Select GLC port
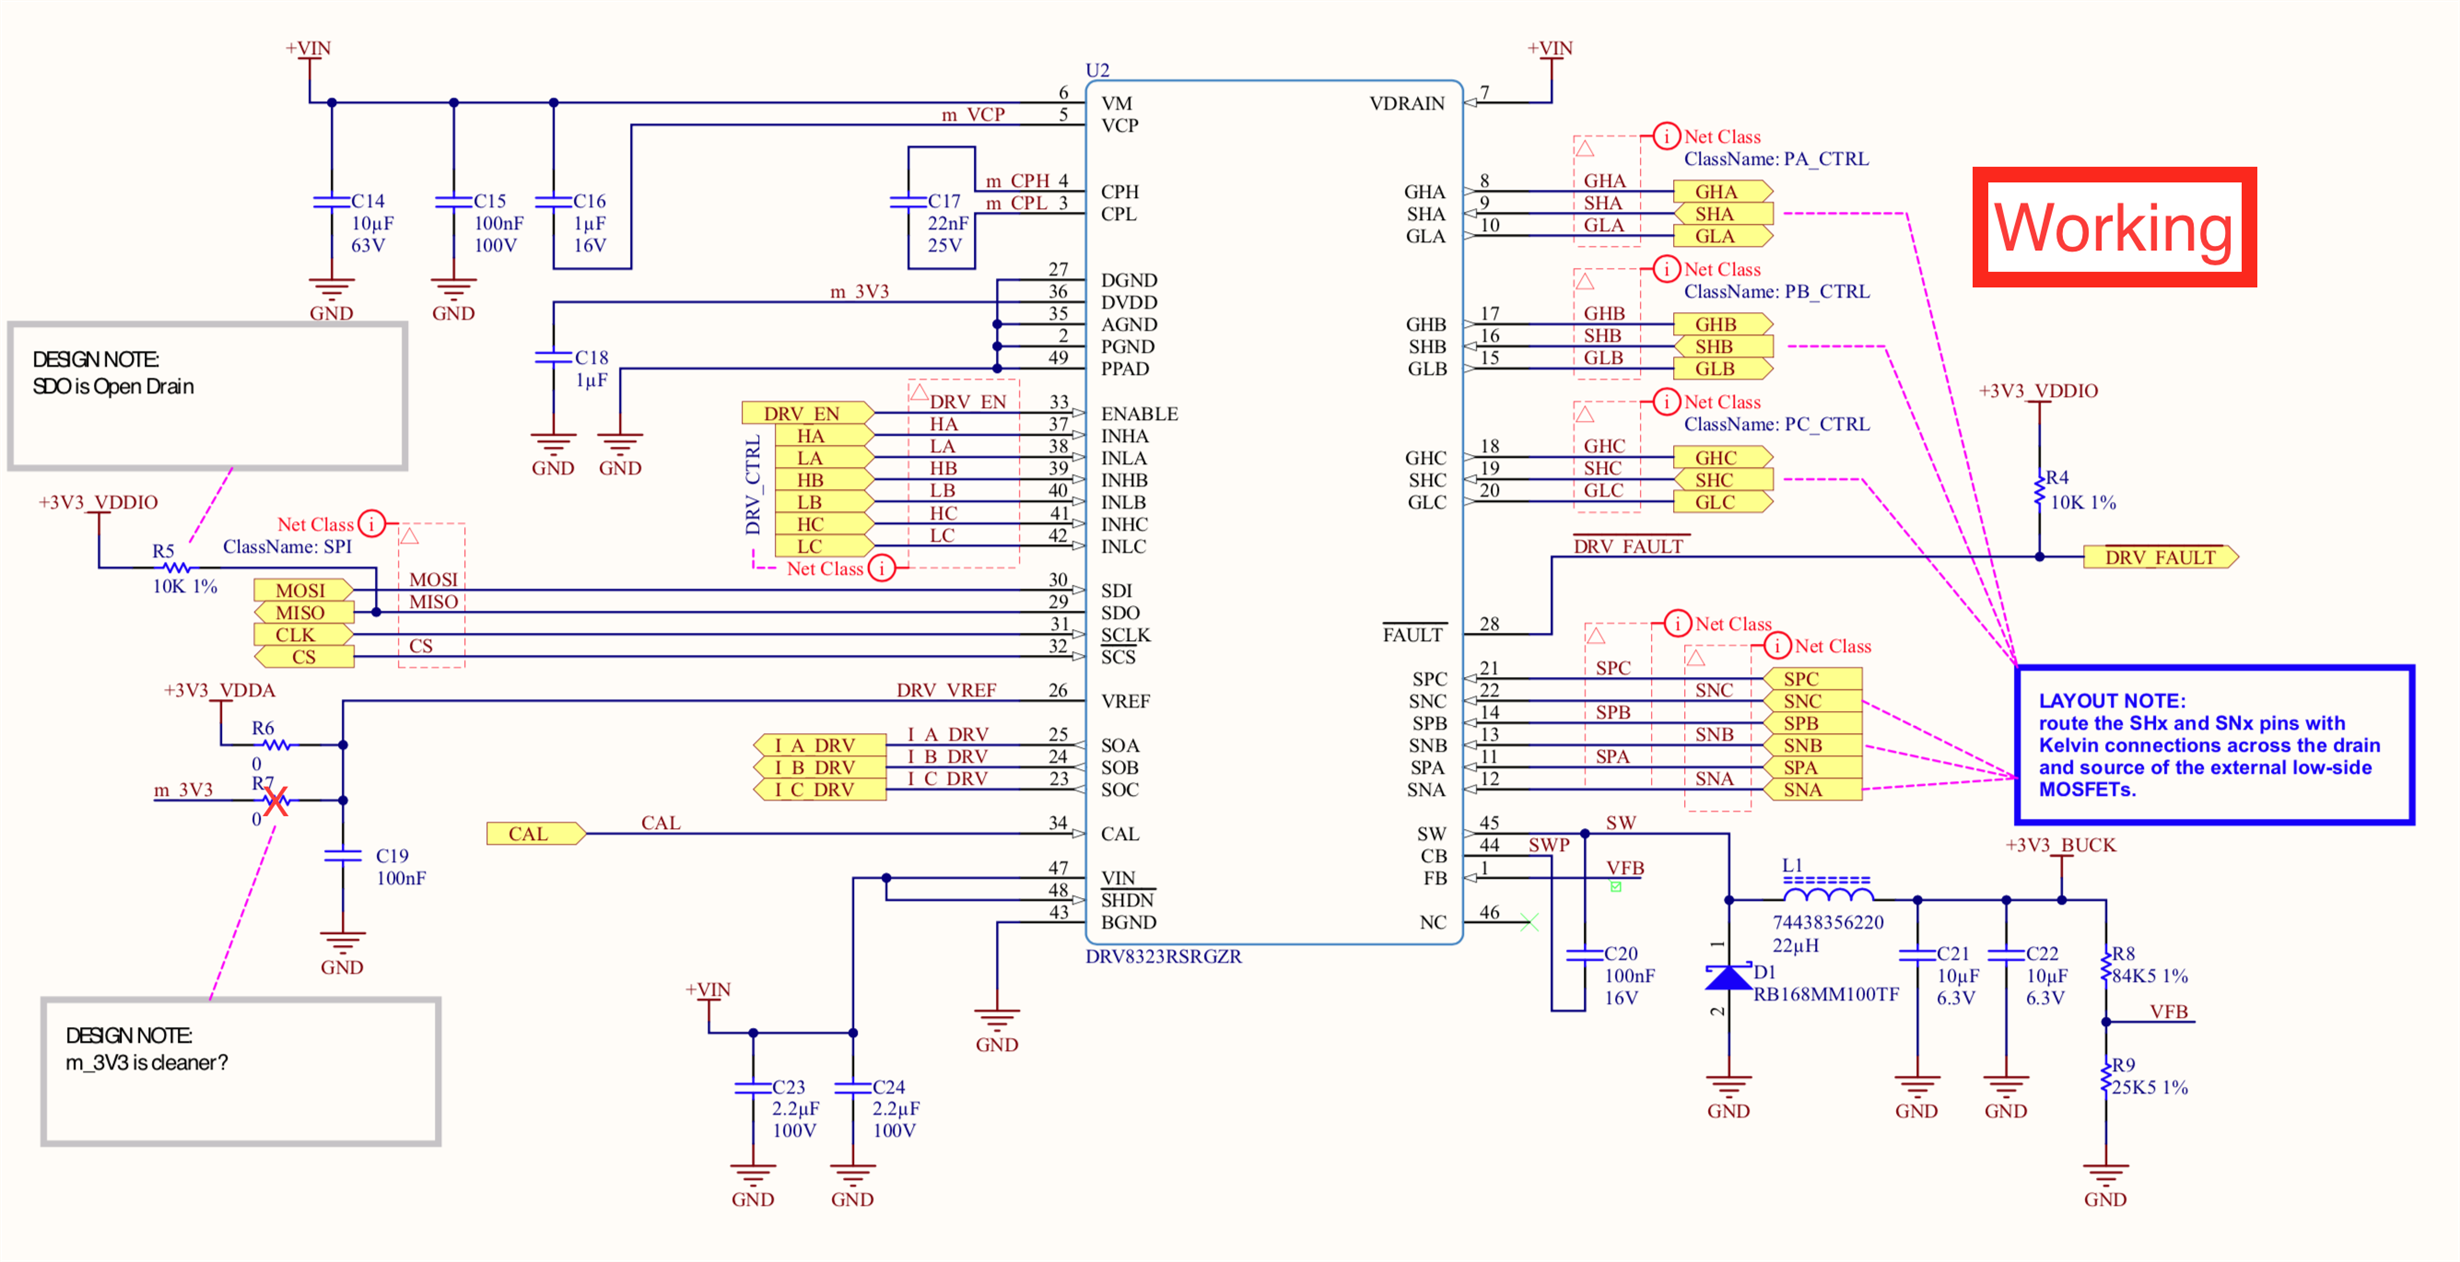Viewport: 2460px width, 1262px height. (x=1723, y=502)
